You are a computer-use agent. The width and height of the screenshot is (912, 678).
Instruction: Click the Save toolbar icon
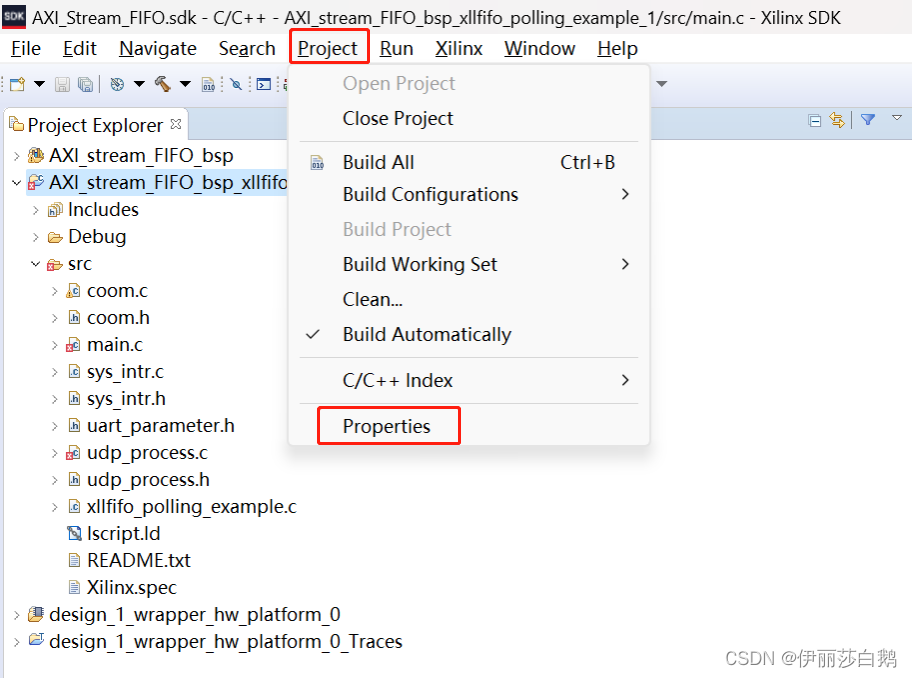[x=63, y=85]
